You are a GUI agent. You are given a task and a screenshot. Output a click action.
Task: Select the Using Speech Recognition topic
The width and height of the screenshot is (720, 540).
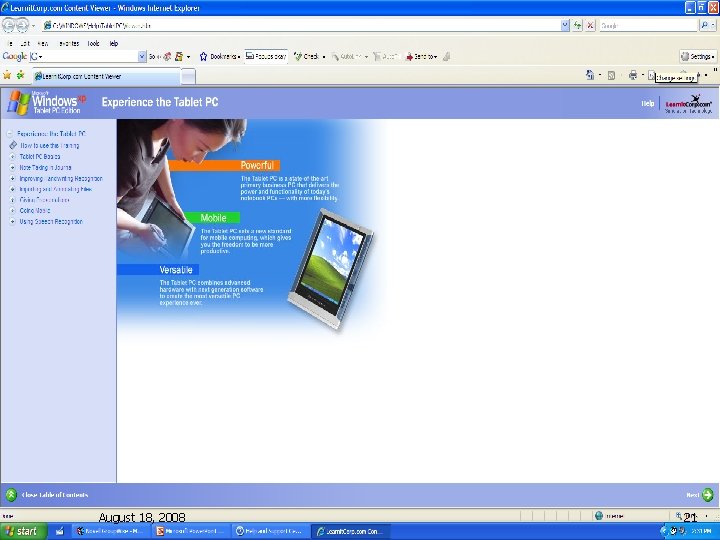tap(51, 221)
